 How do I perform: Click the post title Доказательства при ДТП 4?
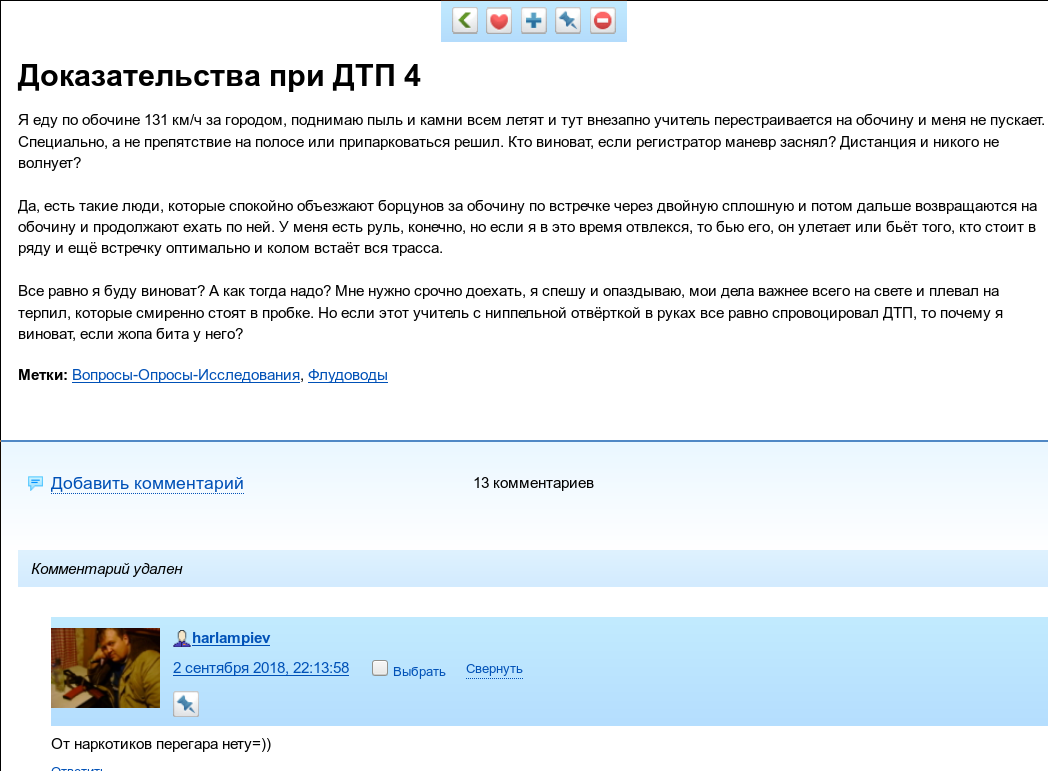219,75
